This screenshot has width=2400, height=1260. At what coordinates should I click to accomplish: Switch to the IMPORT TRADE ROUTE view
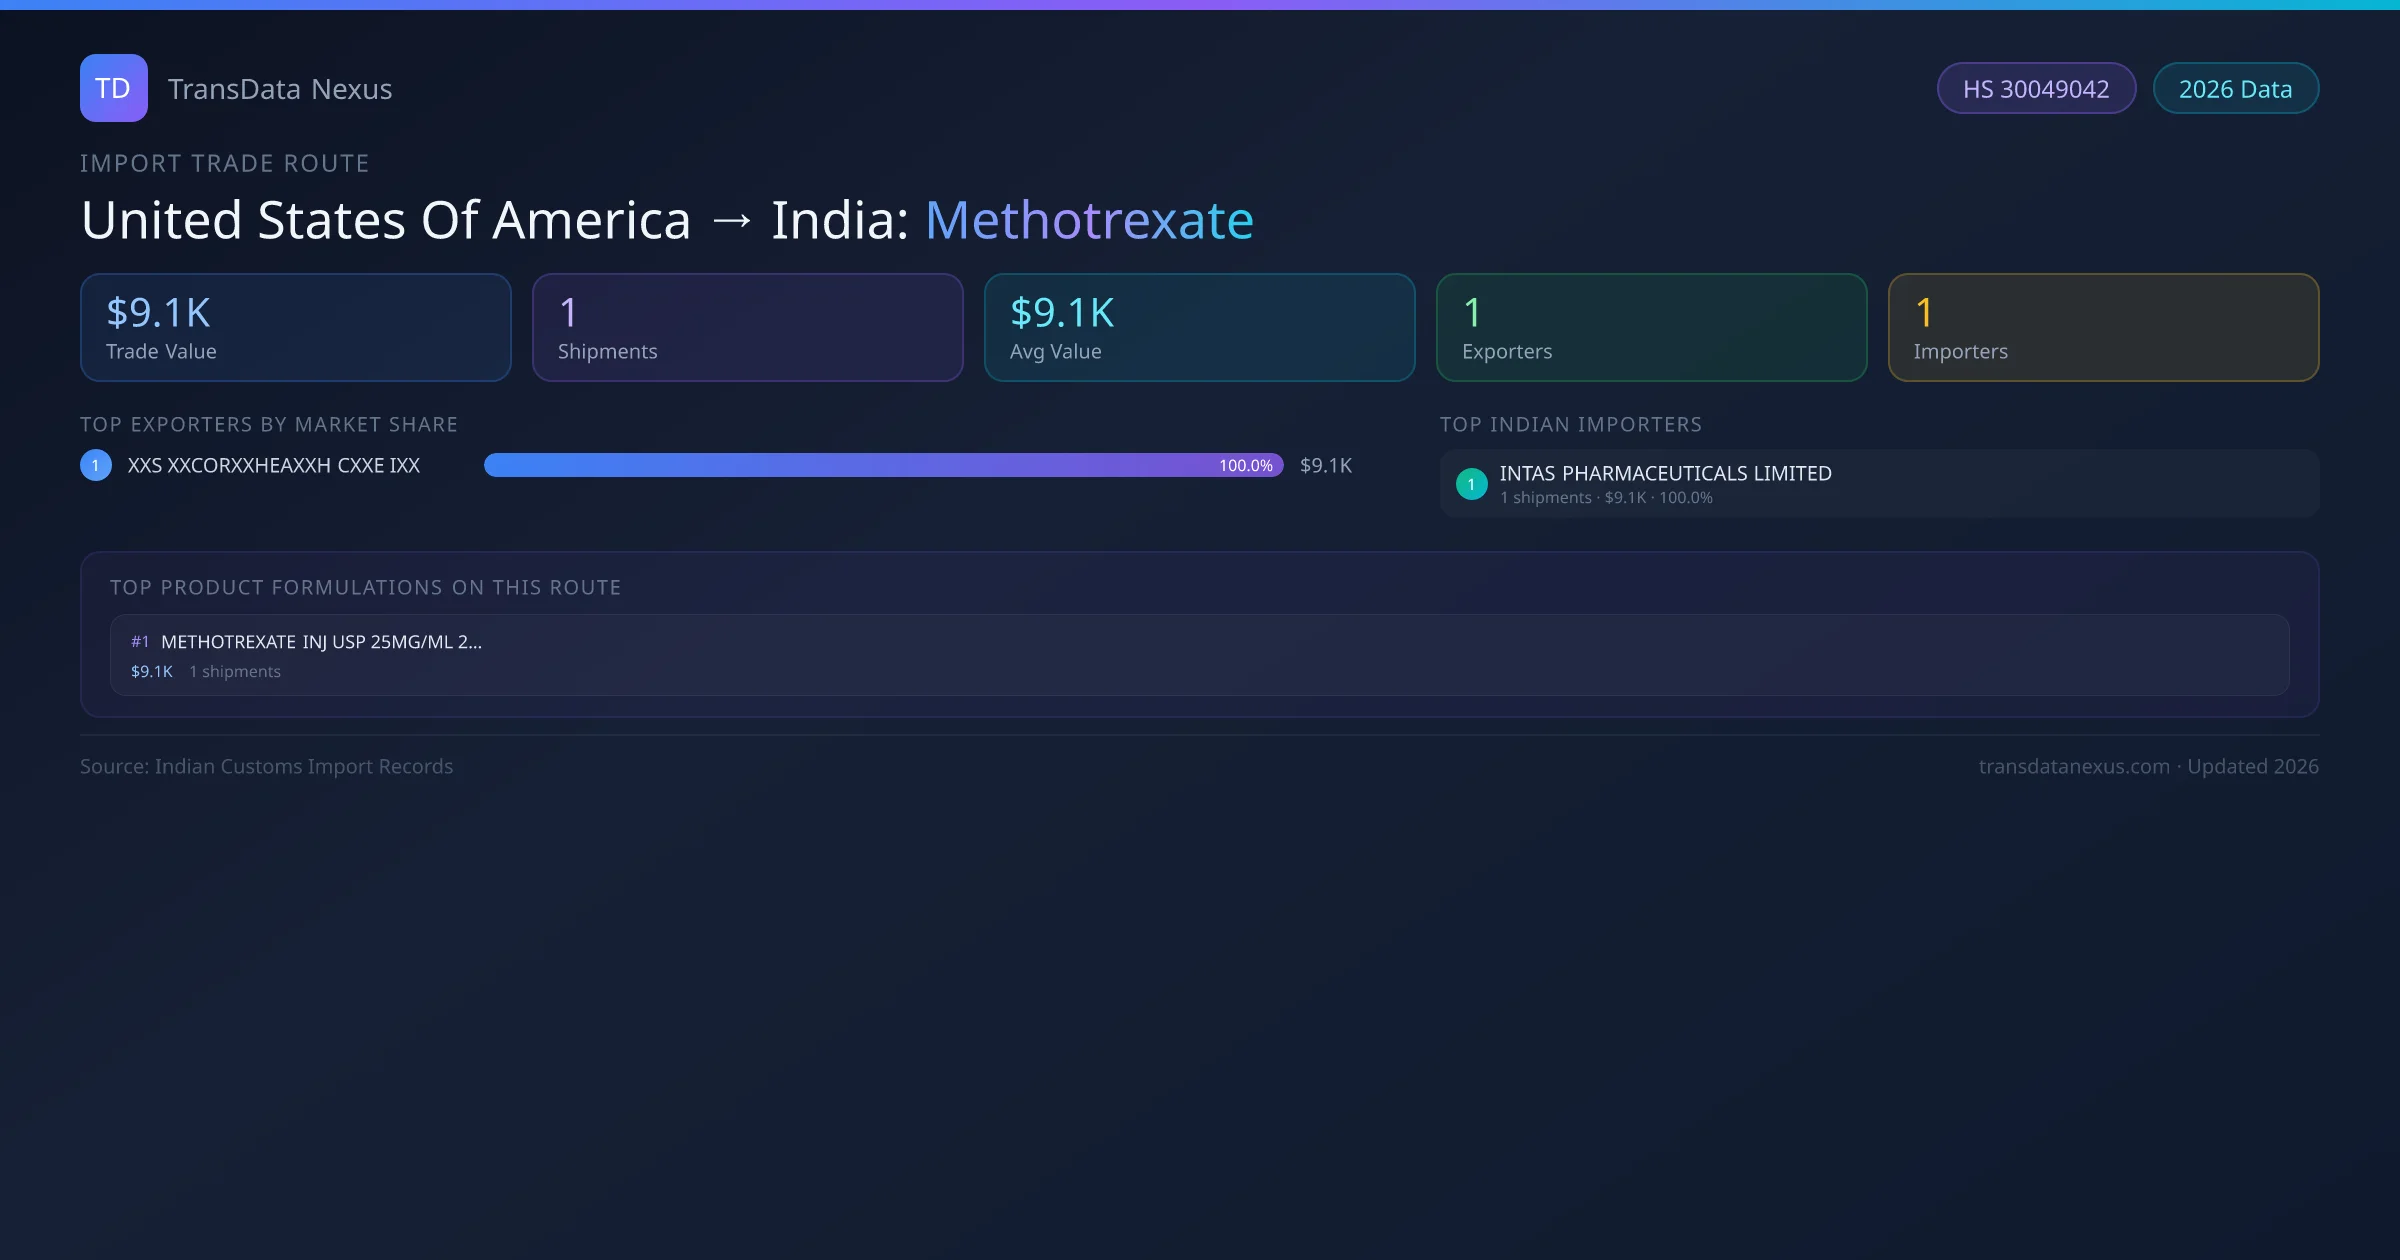click(224, 163)
